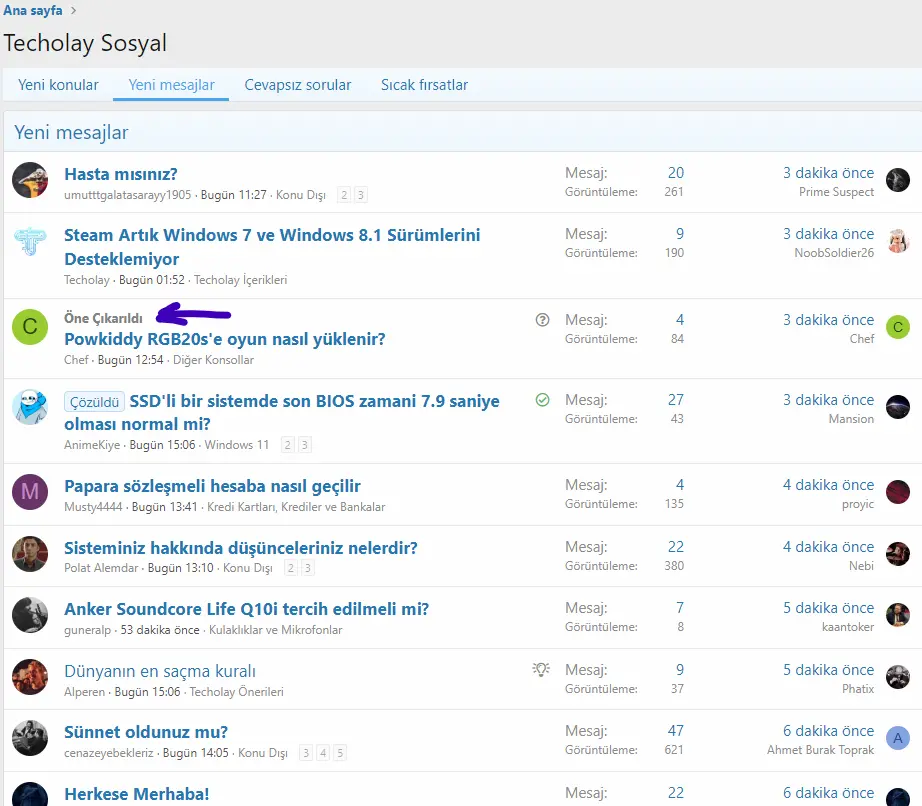Viewport: 922px width, 806px height.
Task: Open umutttgalatasarayy1905 avatar in Hasta mısınız? row
Action: tap(30, 180)
